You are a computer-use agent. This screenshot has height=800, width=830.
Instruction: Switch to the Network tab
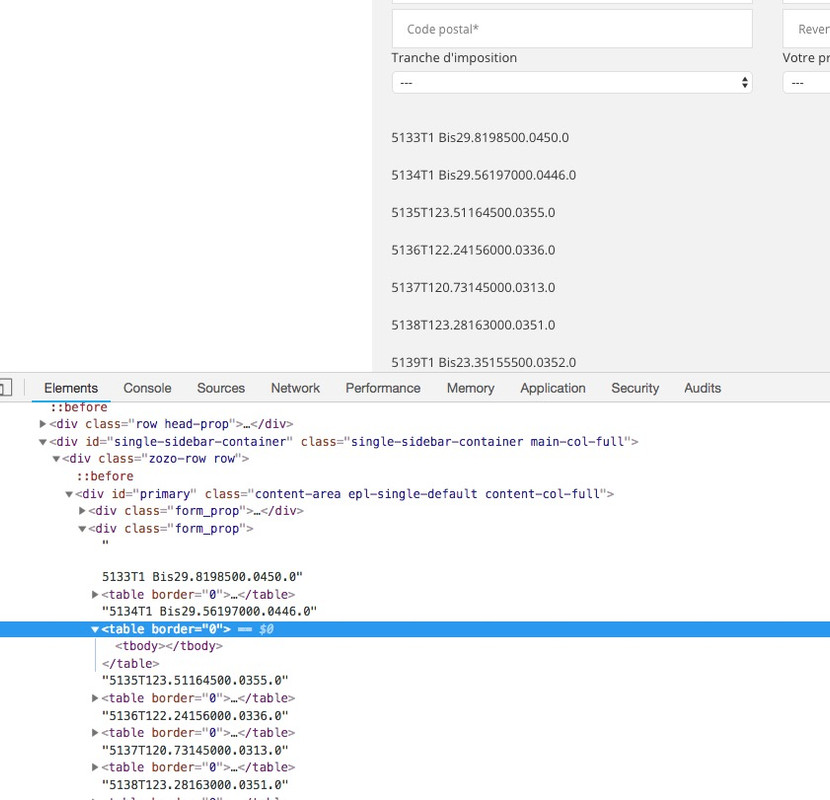tap(295, 388)
